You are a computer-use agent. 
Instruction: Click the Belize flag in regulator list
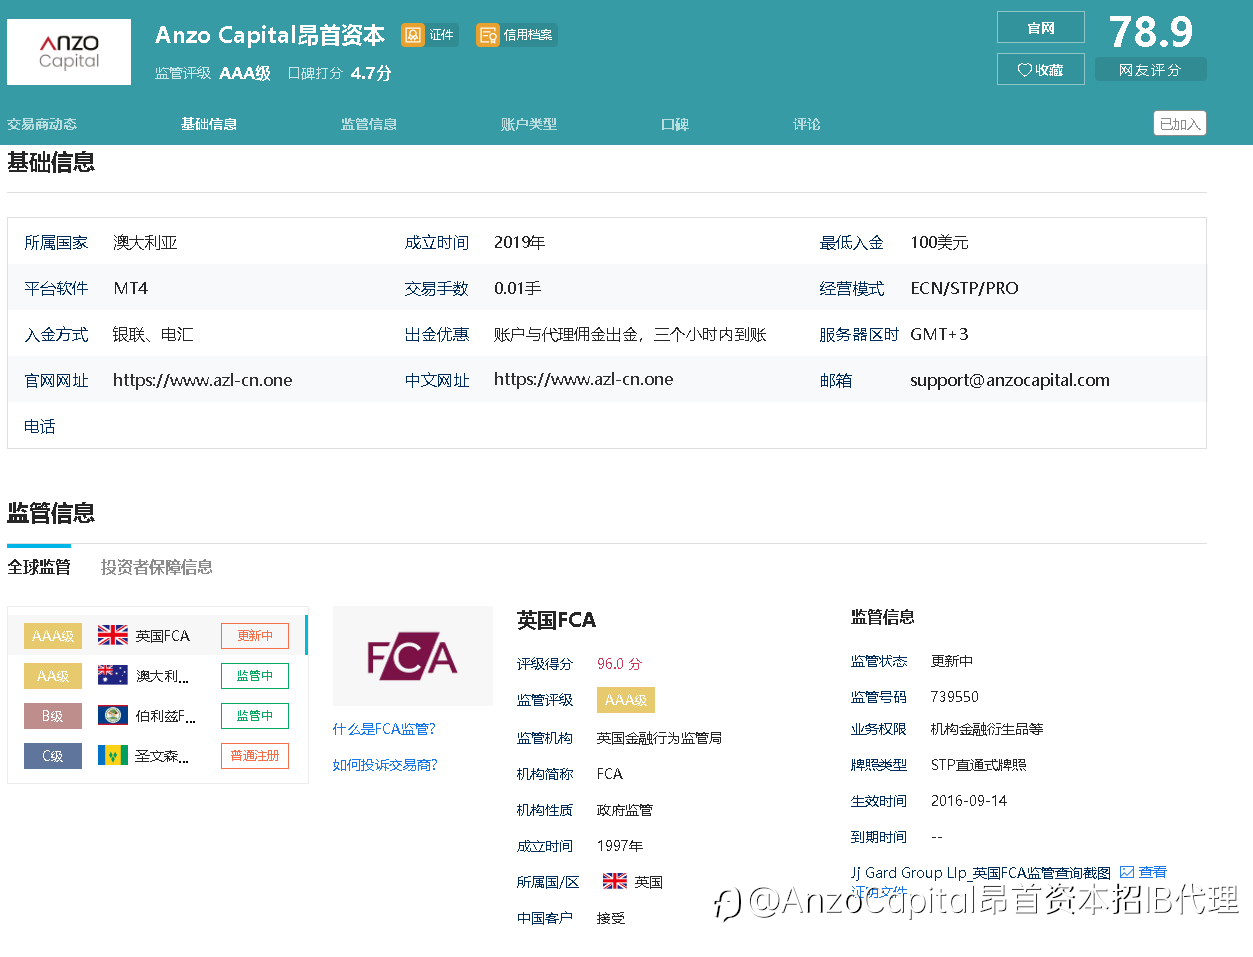click(x=113, y=715)
